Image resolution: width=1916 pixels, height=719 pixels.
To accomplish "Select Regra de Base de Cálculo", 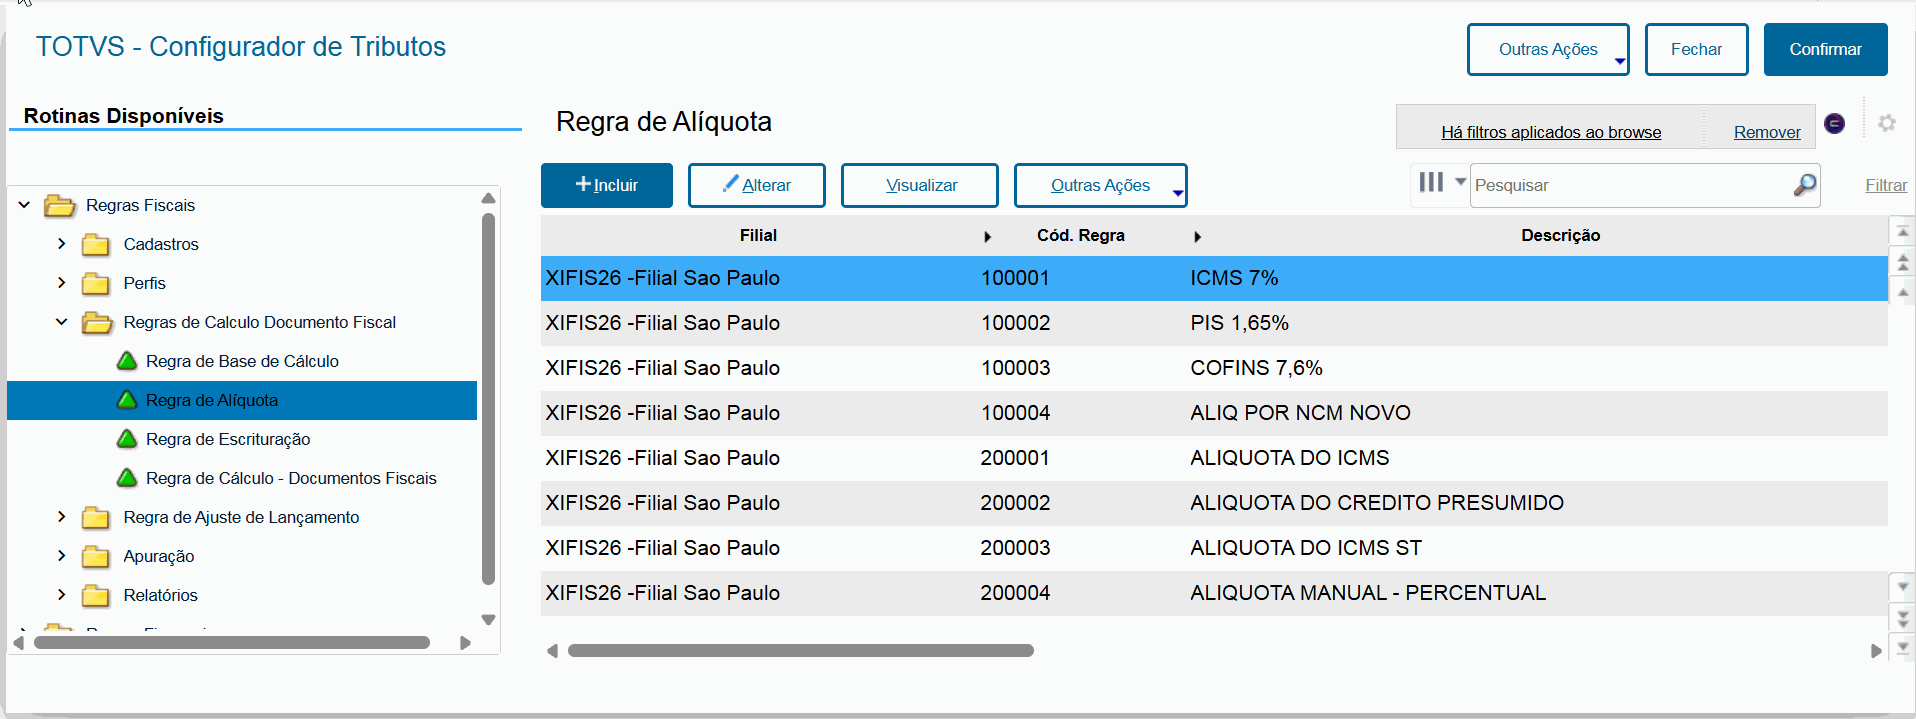I will pyautogui.click(x=241, y=361).
